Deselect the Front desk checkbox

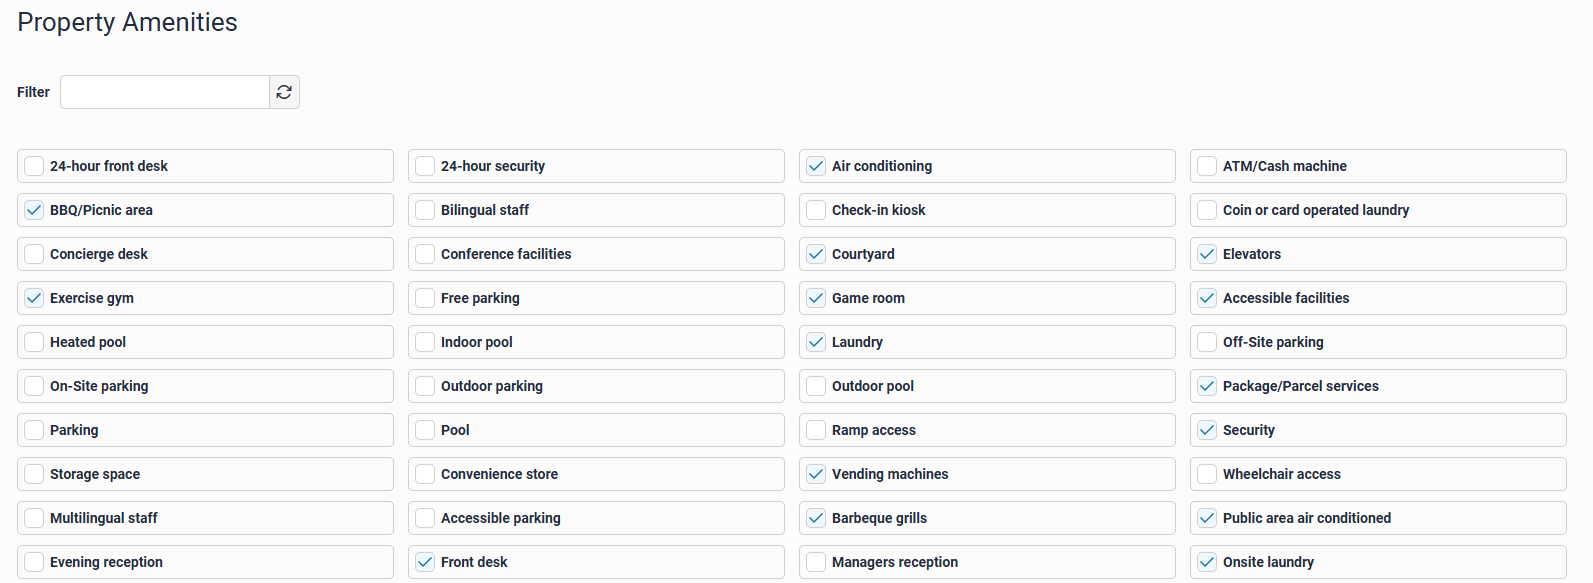425,562
